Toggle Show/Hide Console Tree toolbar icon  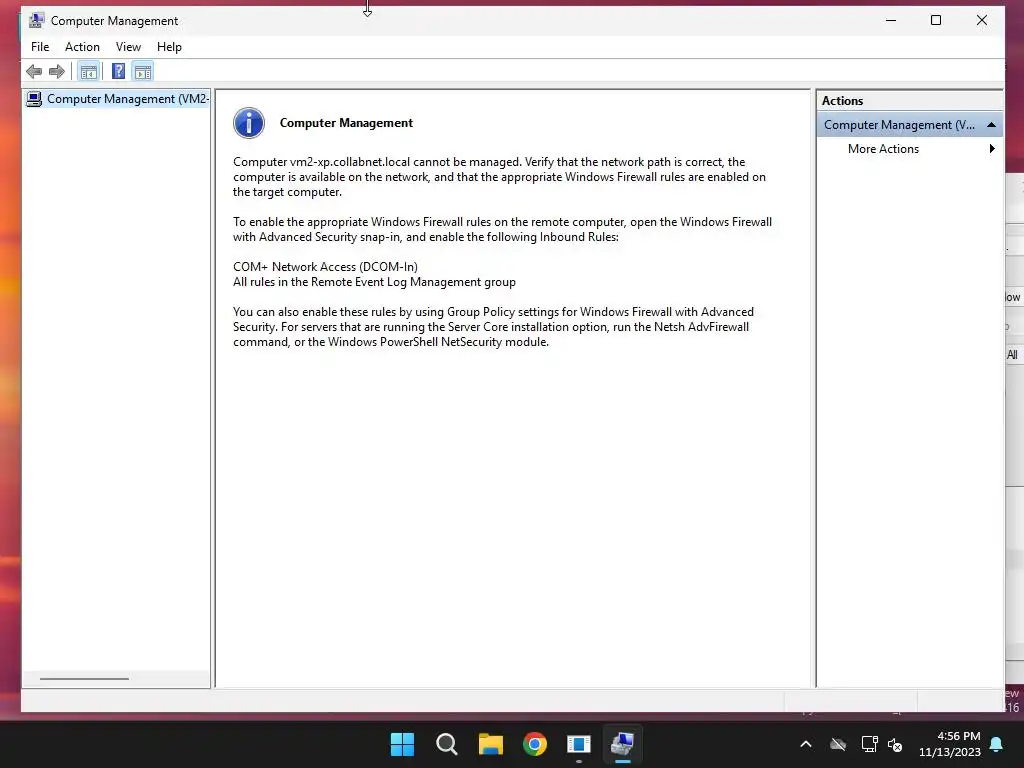pyautogui.click(x=89, y=72)
